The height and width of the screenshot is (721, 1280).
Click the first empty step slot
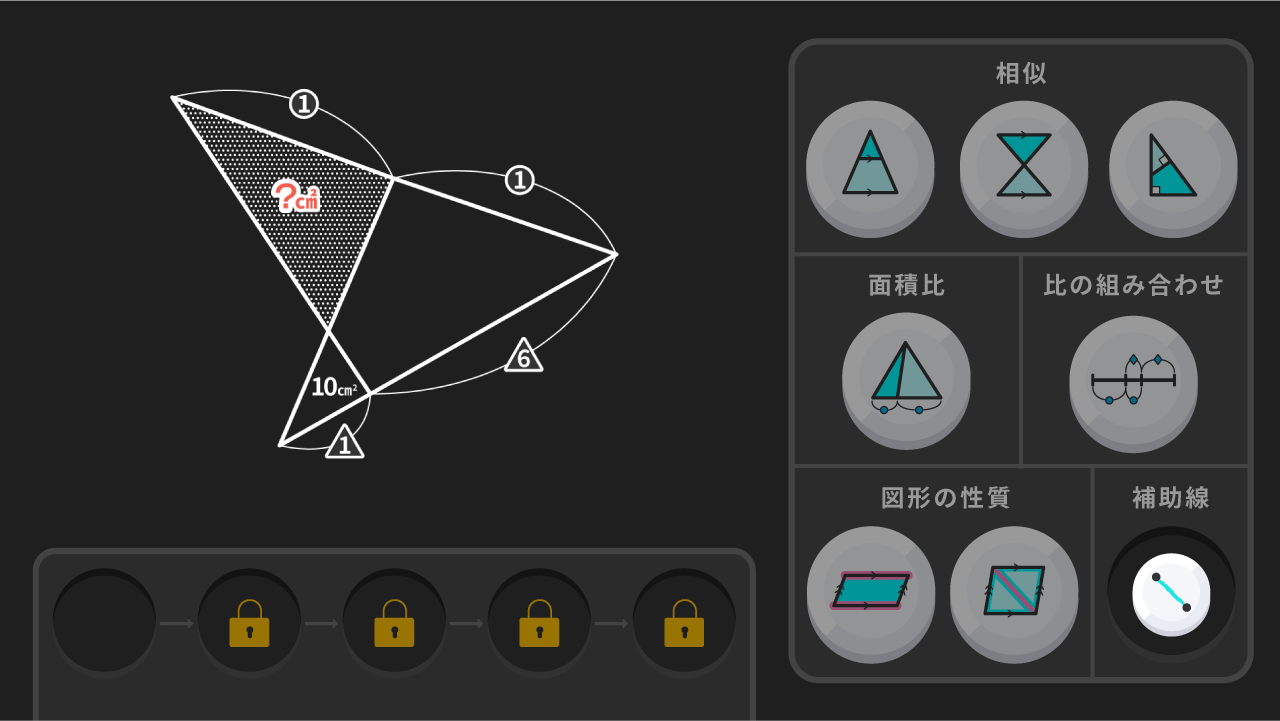click(x=104, y=622)
